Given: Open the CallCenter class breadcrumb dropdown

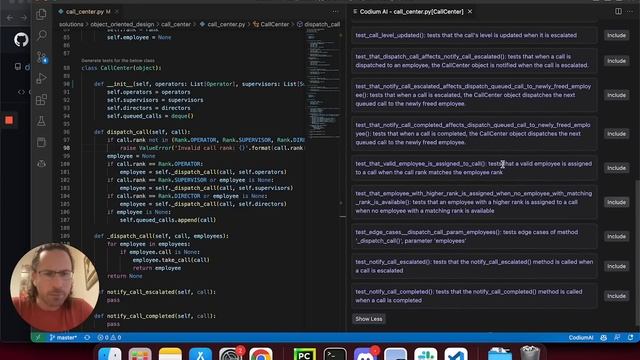Looking at the screenshot, I should [x=271, y=24].
